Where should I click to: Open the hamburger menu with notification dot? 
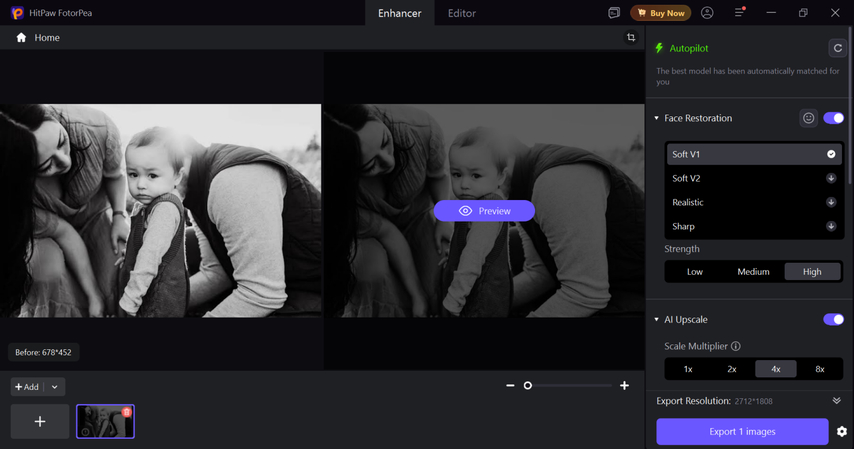pos(740,12)
